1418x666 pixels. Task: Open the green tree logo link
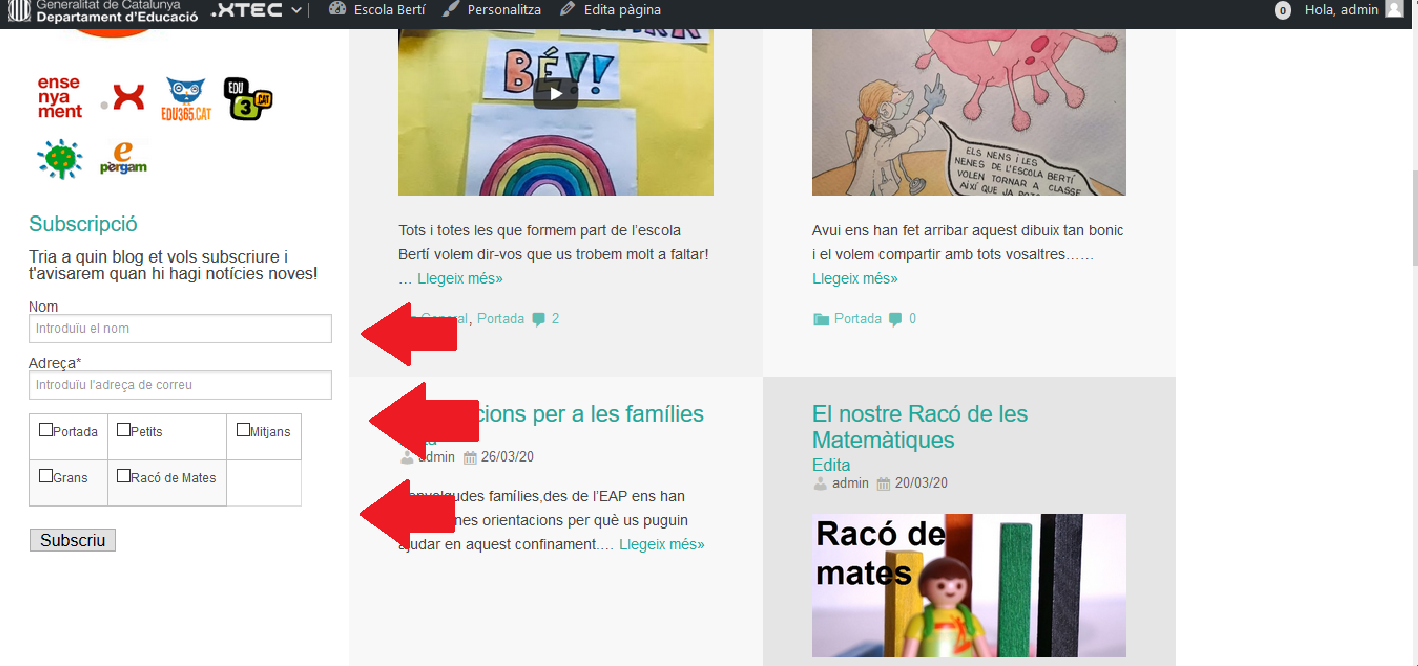(59, 158)
